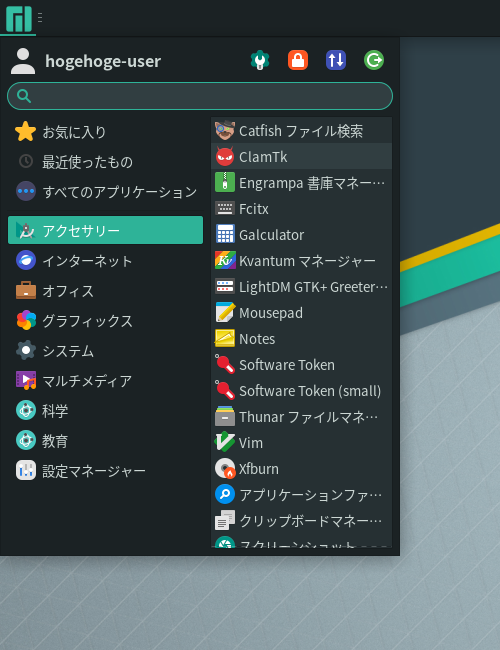This screenshot has width=500, height=650.
Task: Open the インターネット category
Action: tap(105, 260)
